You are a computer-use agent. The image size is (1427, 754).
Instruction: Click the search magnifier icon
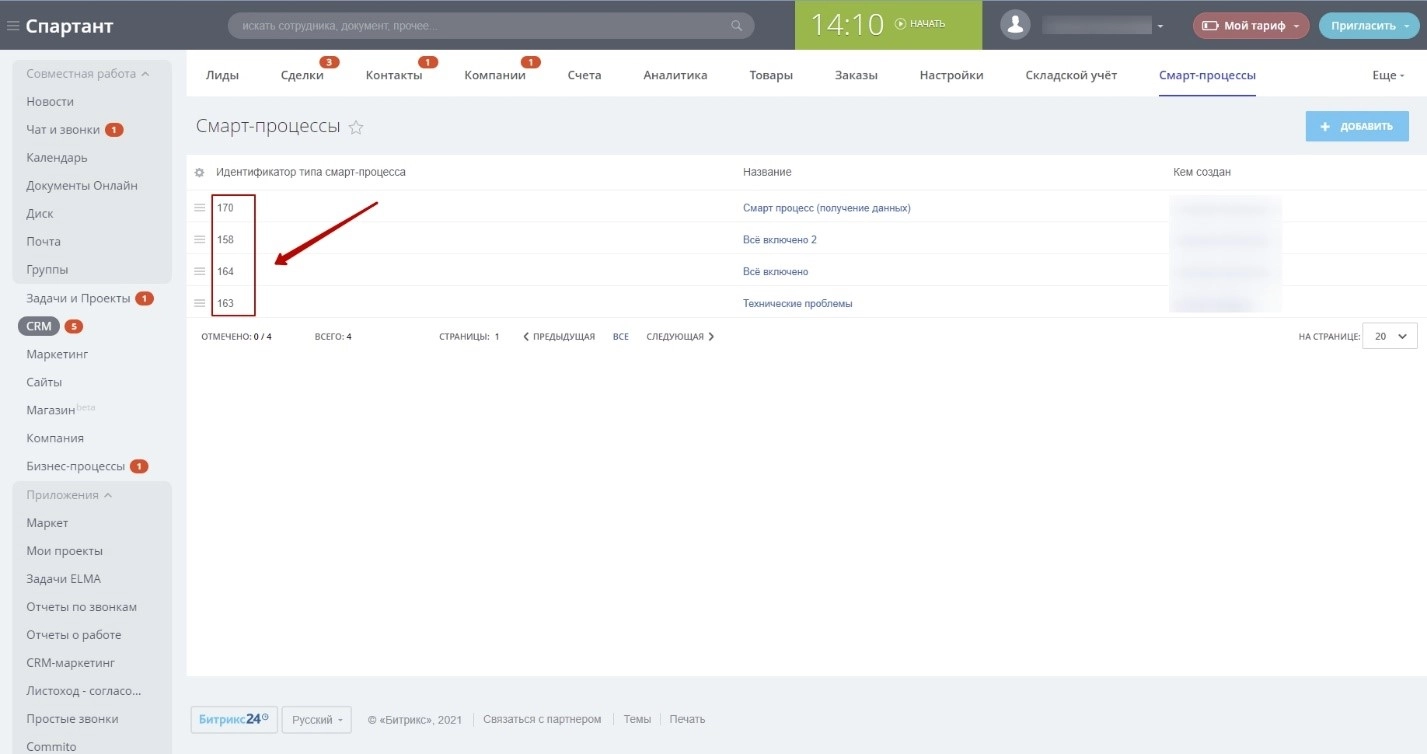(737, 26)
